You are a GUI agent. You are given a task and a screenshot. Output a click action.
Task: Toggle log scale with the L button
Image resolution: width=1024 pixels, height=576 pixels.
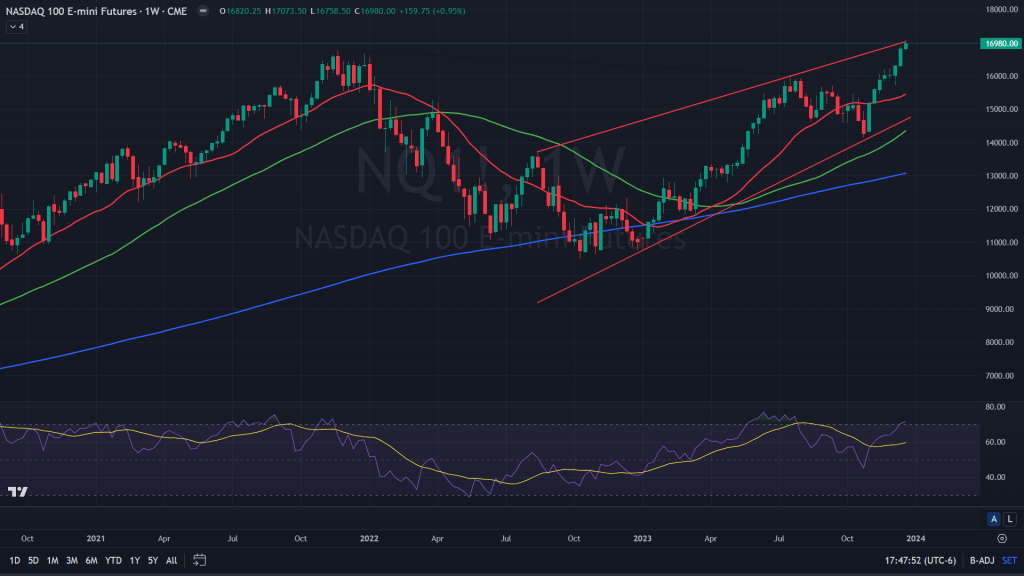(x=1008, y=518)
